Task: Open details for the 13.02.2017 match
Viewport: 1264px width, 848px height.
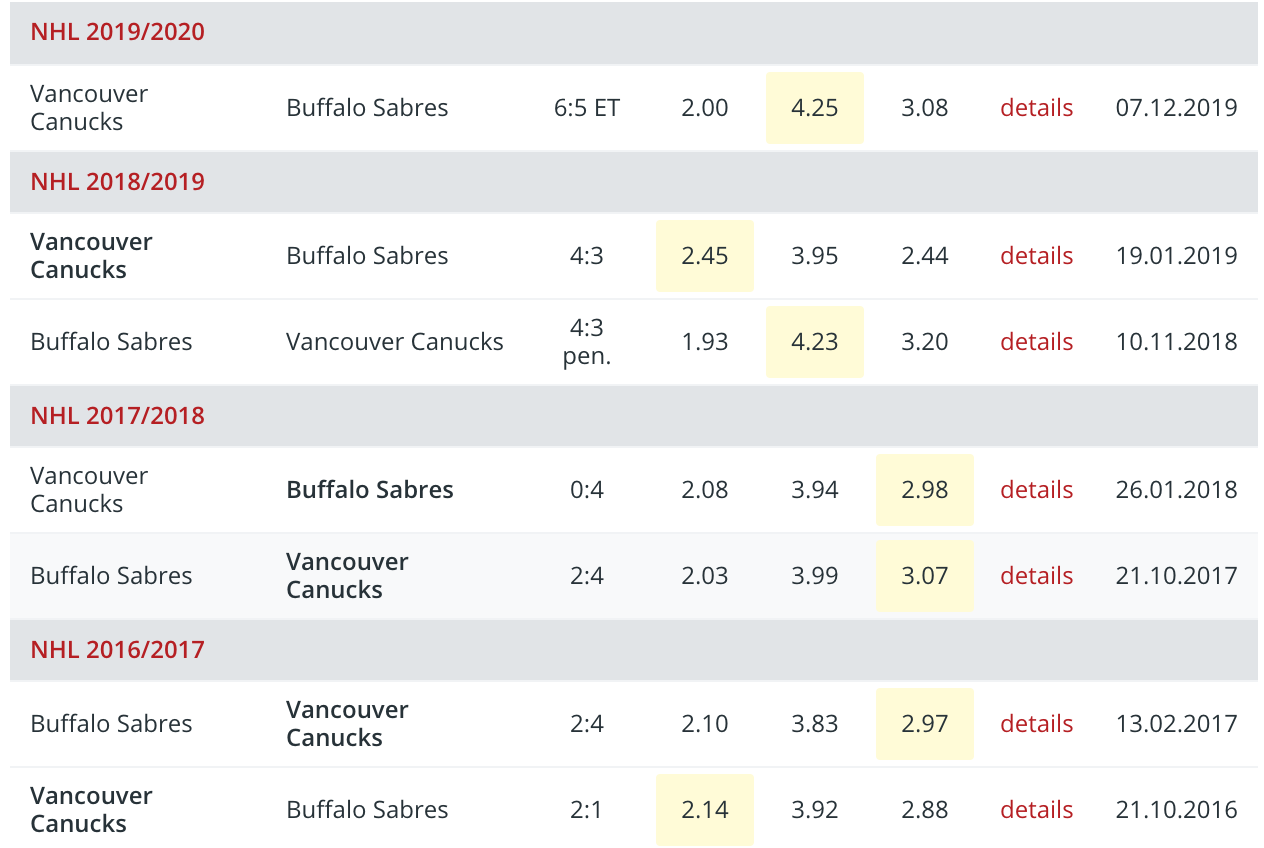Action: point(1036,724)
